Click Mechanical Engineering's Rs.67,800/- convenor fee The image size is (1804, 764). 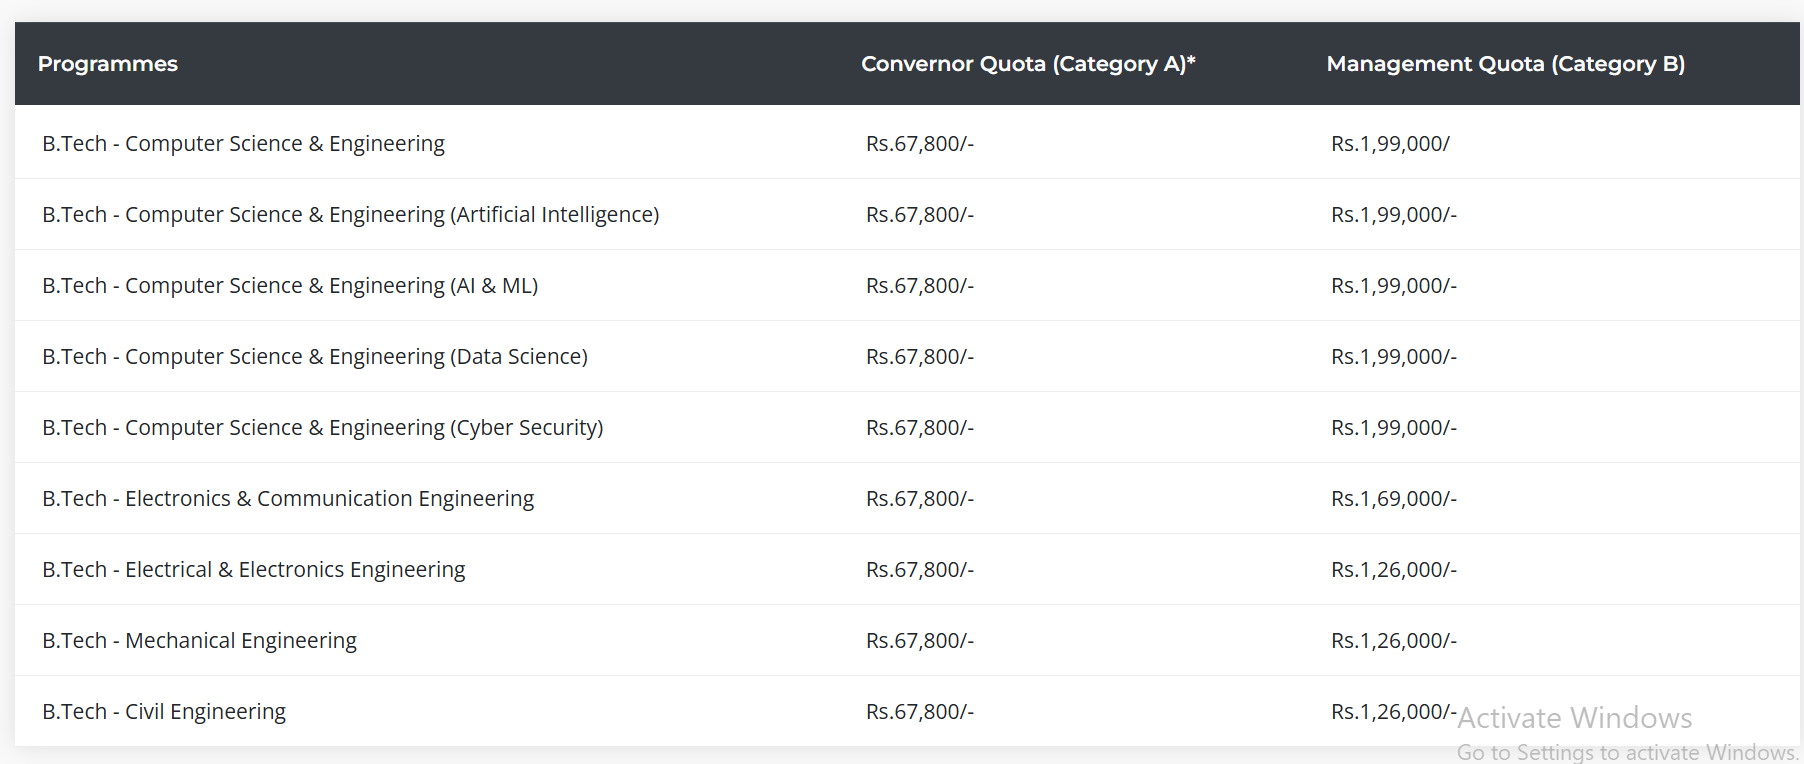tap(919, 641)
